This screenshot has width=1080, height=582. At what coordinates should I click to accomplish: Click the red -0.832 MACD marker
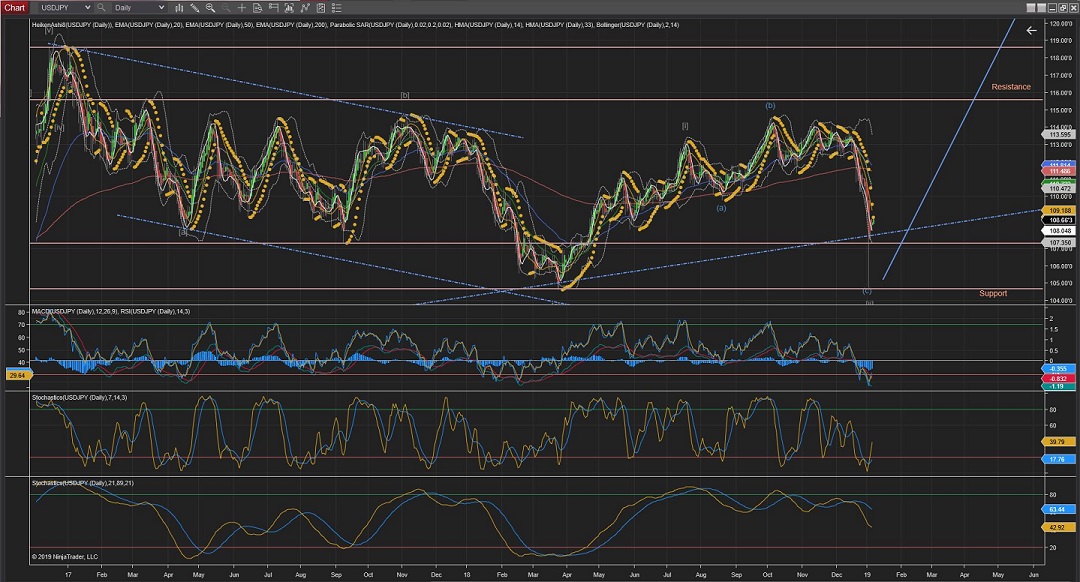point(1060,378)
